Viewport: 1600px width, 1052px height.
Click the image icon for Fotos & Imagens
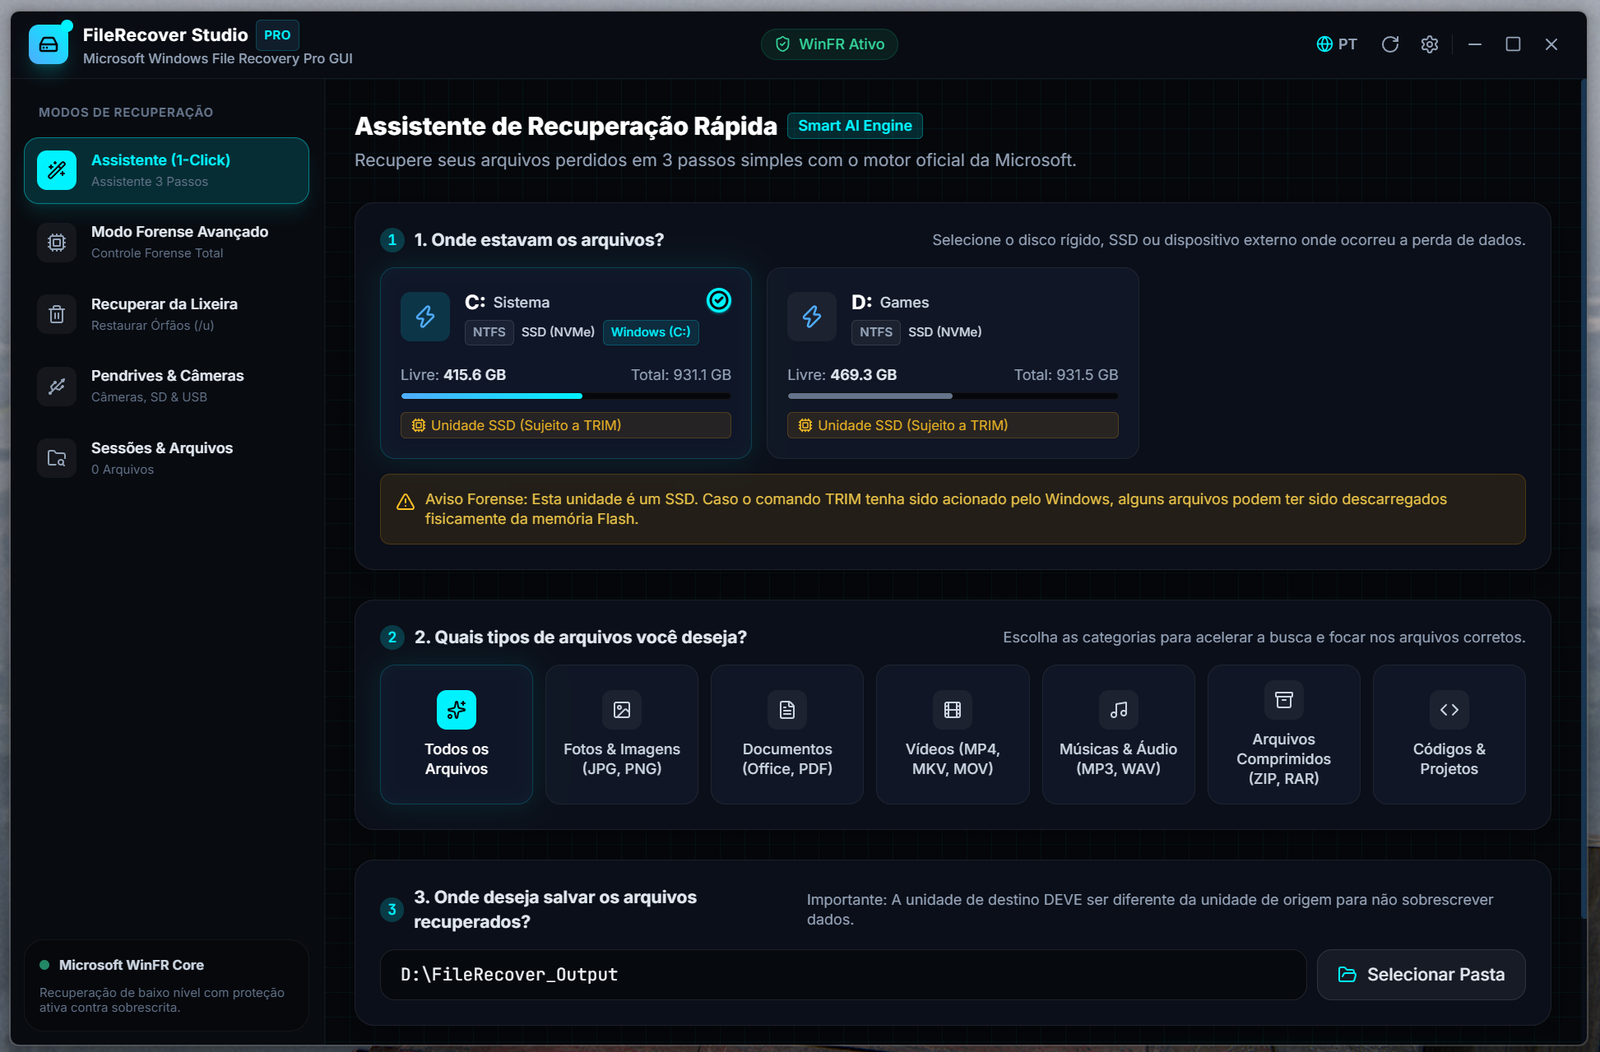[x=622, y=710]
